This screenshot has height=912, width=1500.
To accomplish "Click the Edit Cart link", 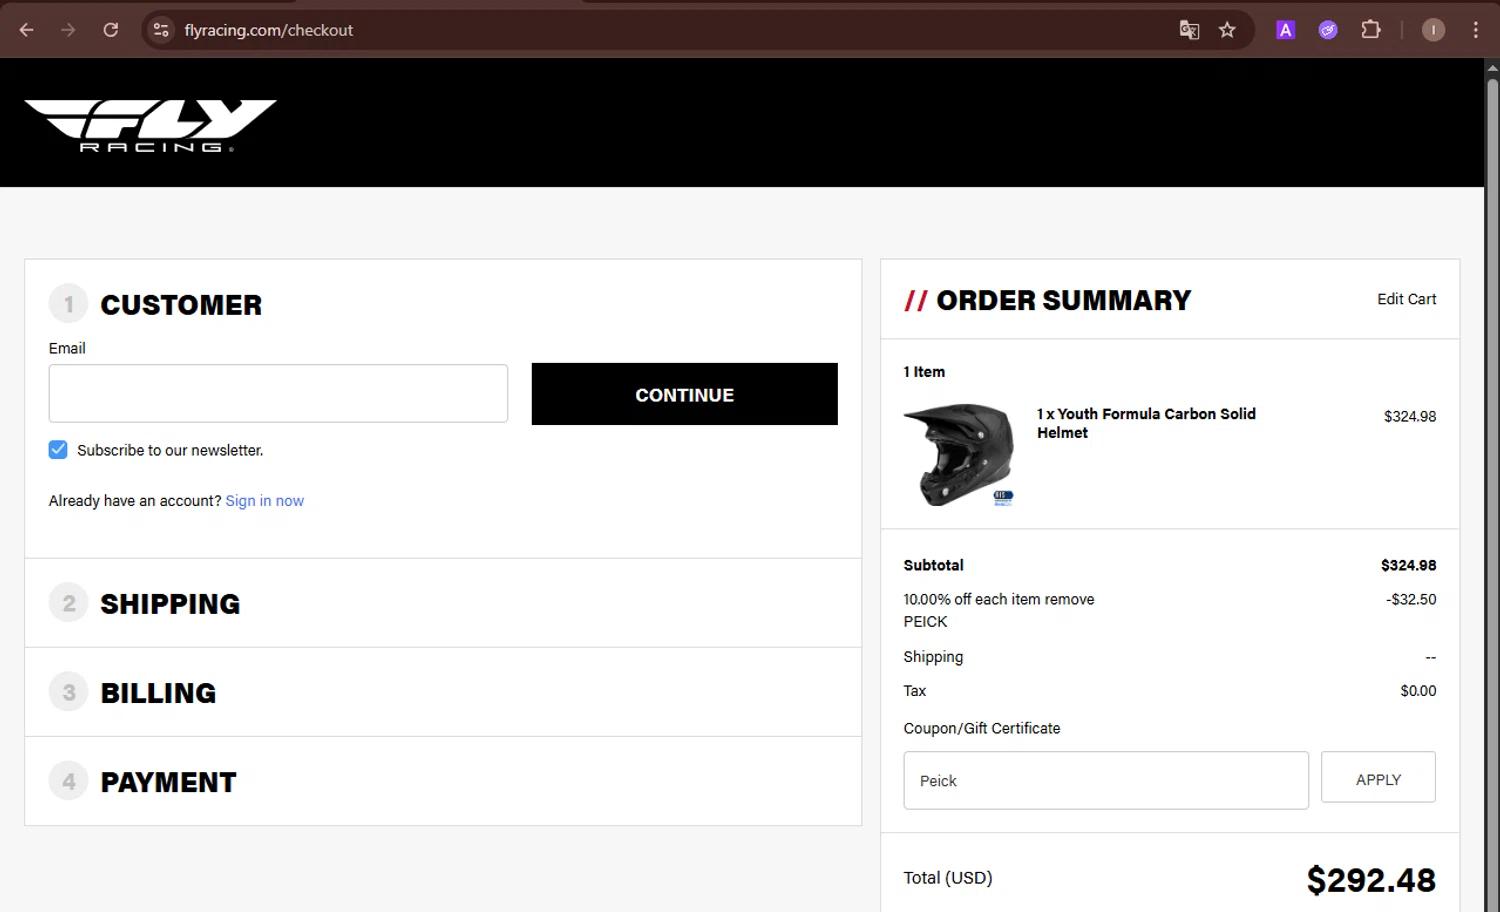I will [x=1406, y=299].
